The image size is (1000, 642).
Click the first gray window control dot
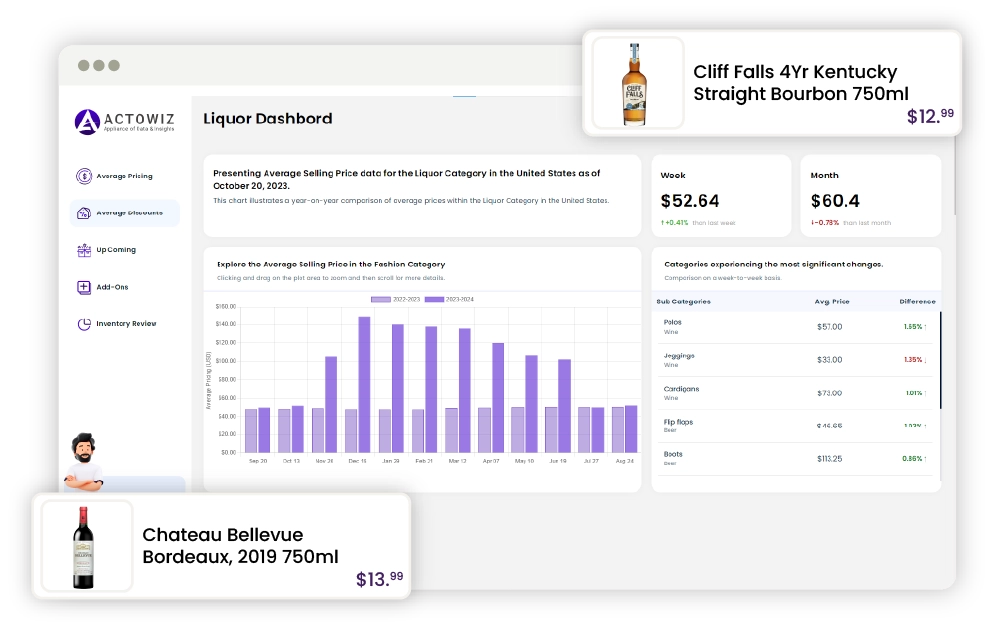tap(84, 66)
